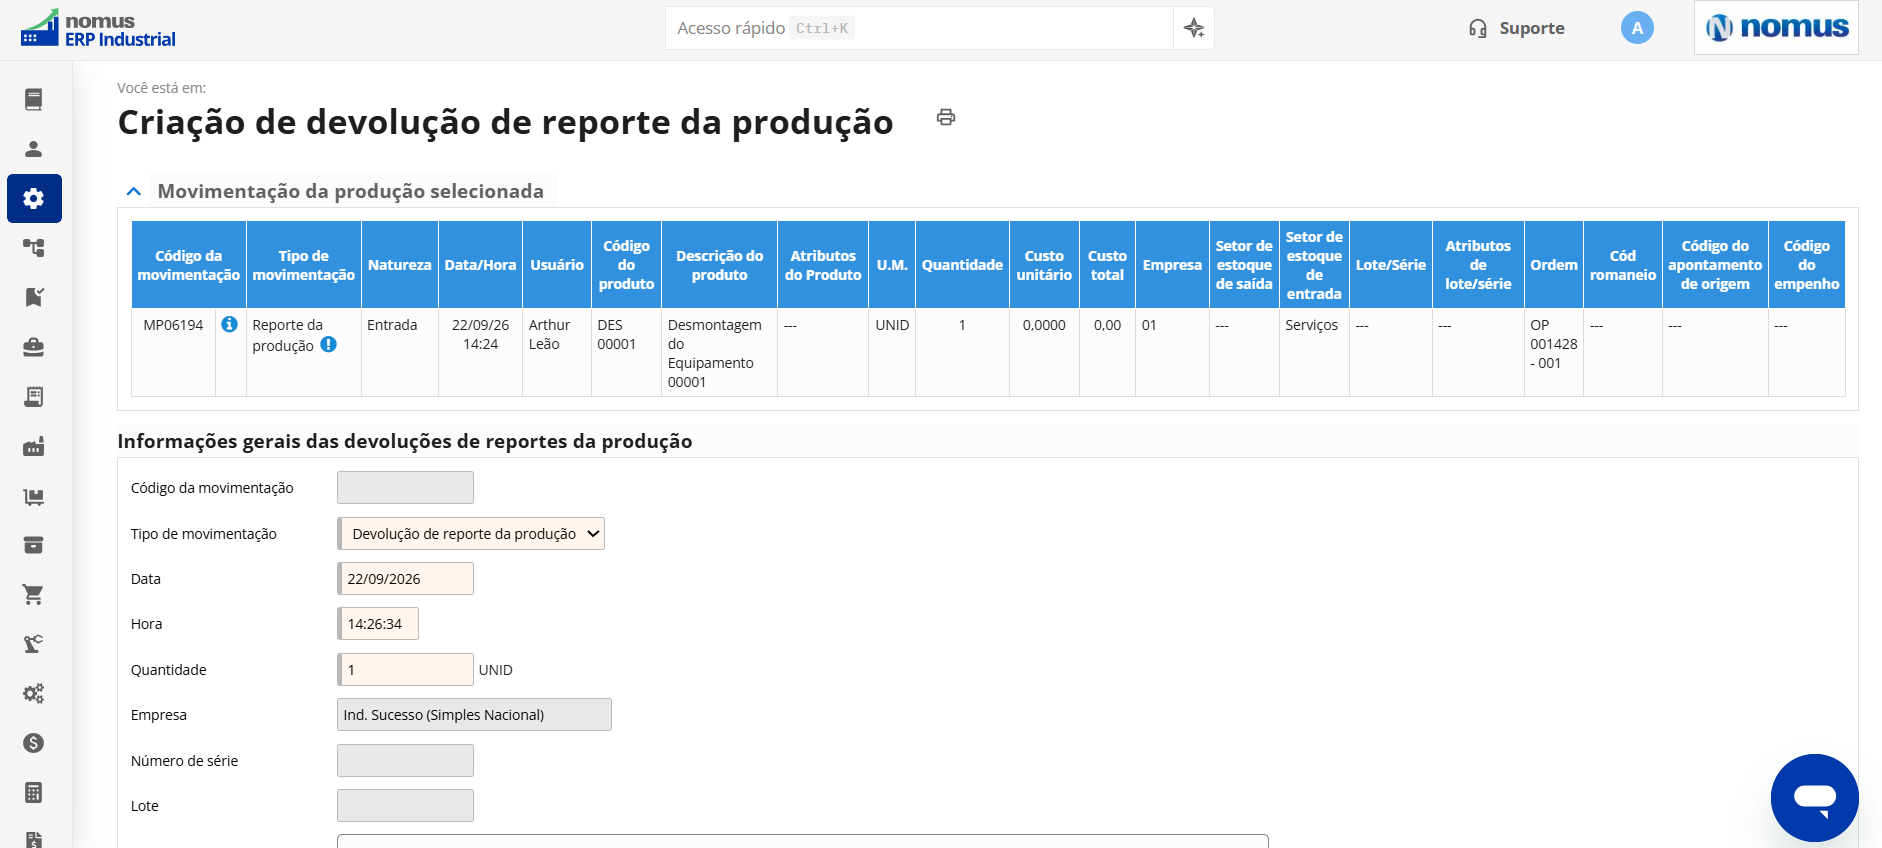Screen dimensions: 1882x848
Task: Open the AI sparkle icon in search bar
Action: [1194, 28]
